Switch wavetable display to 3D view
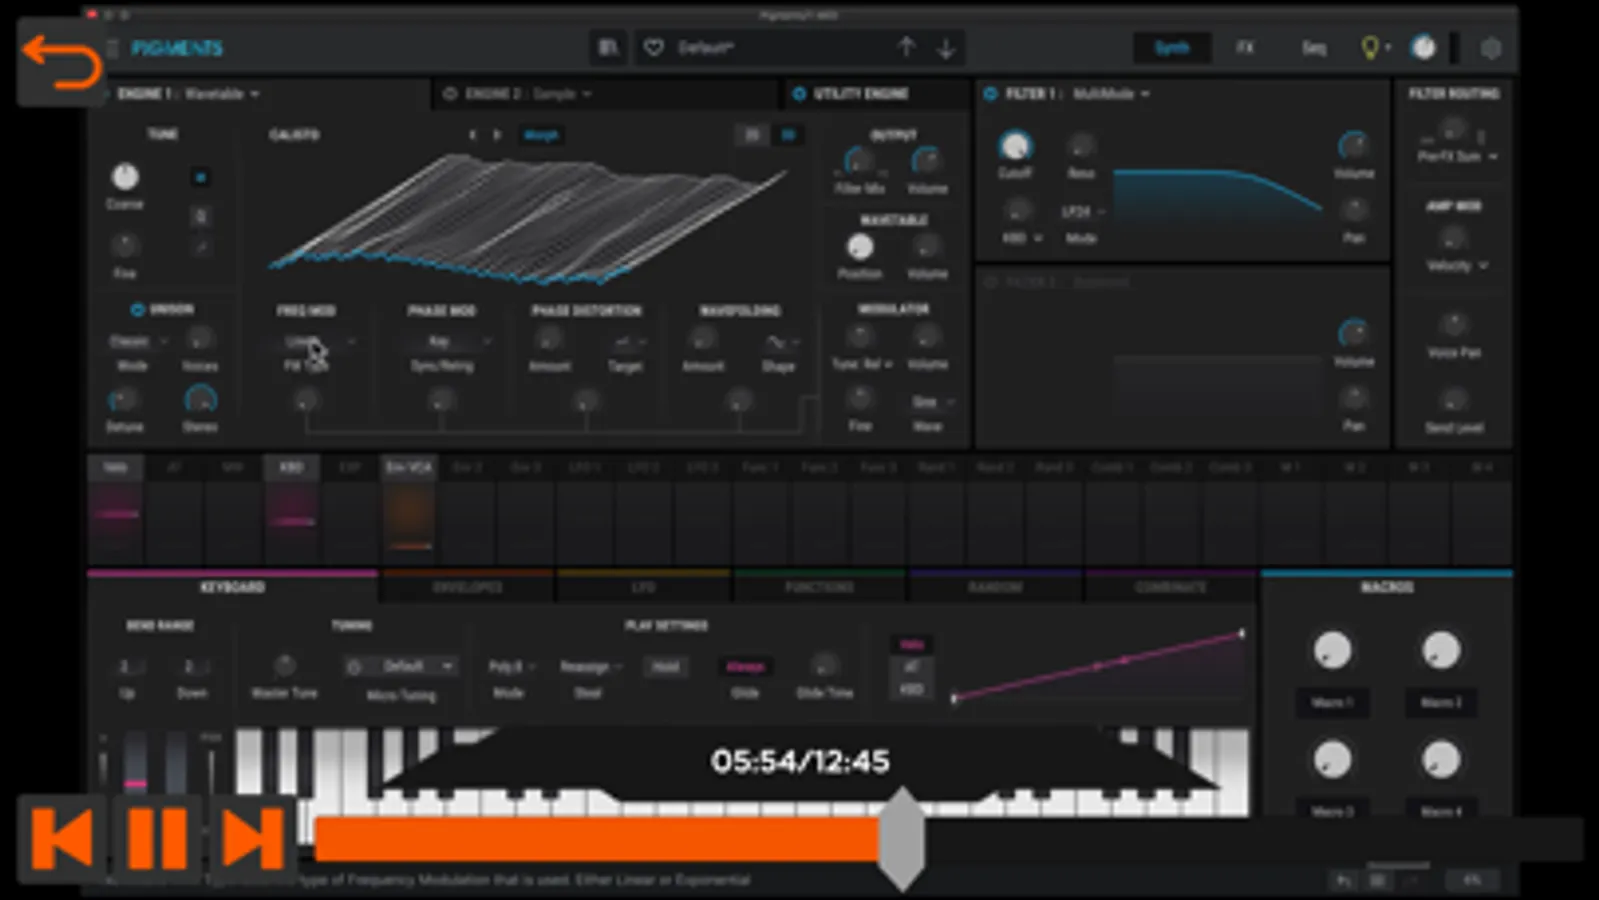 tap(788, 135)
